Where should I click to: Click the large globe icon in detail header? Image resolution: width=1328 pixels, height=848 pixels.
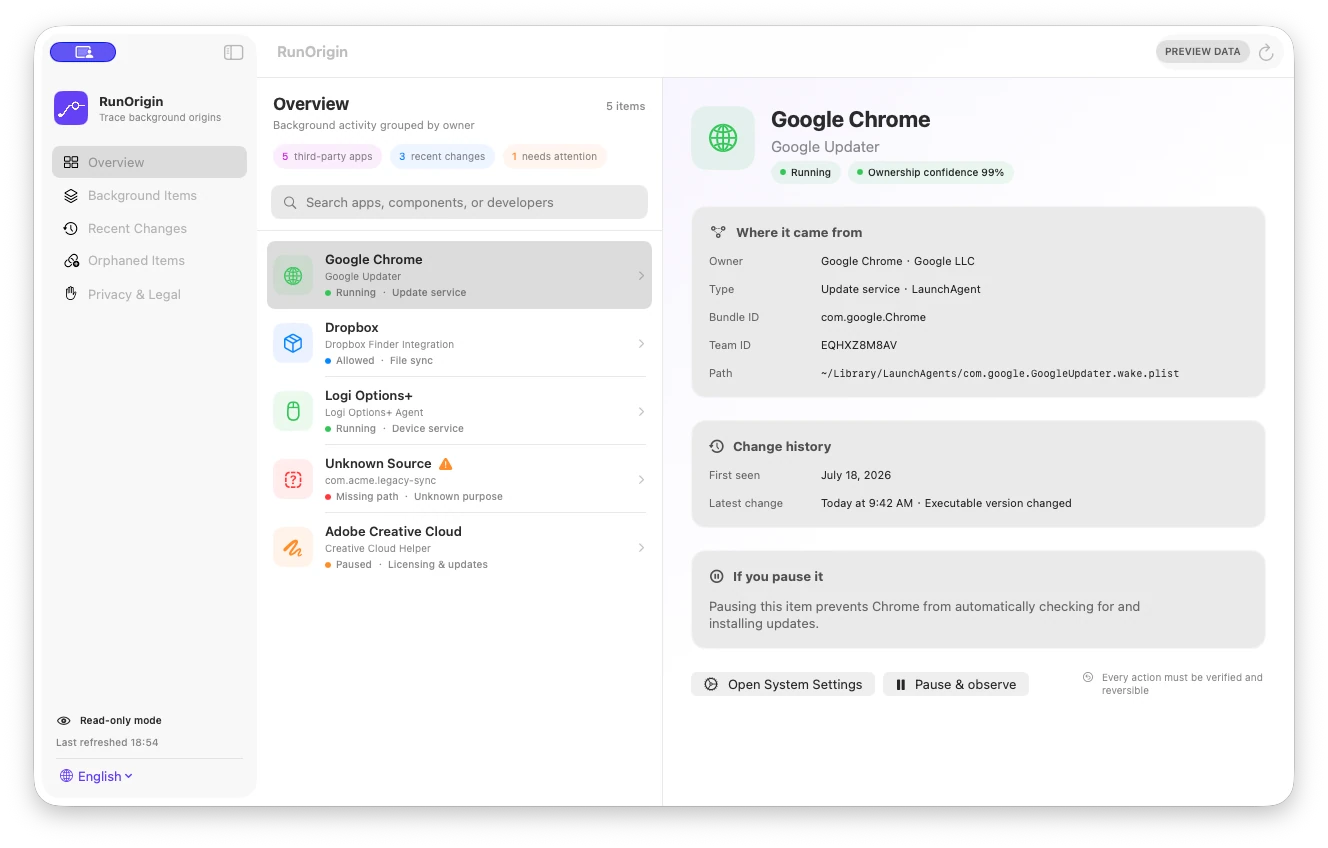pos(723,138)
